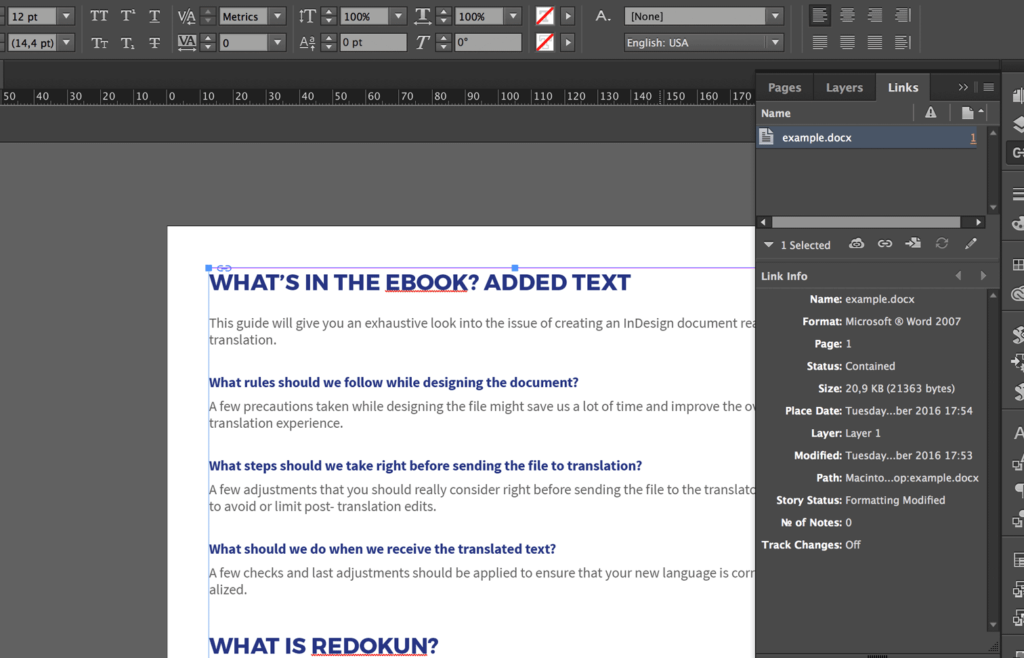
Task: Toggle Small Caps on
Action: pos(99,42)
